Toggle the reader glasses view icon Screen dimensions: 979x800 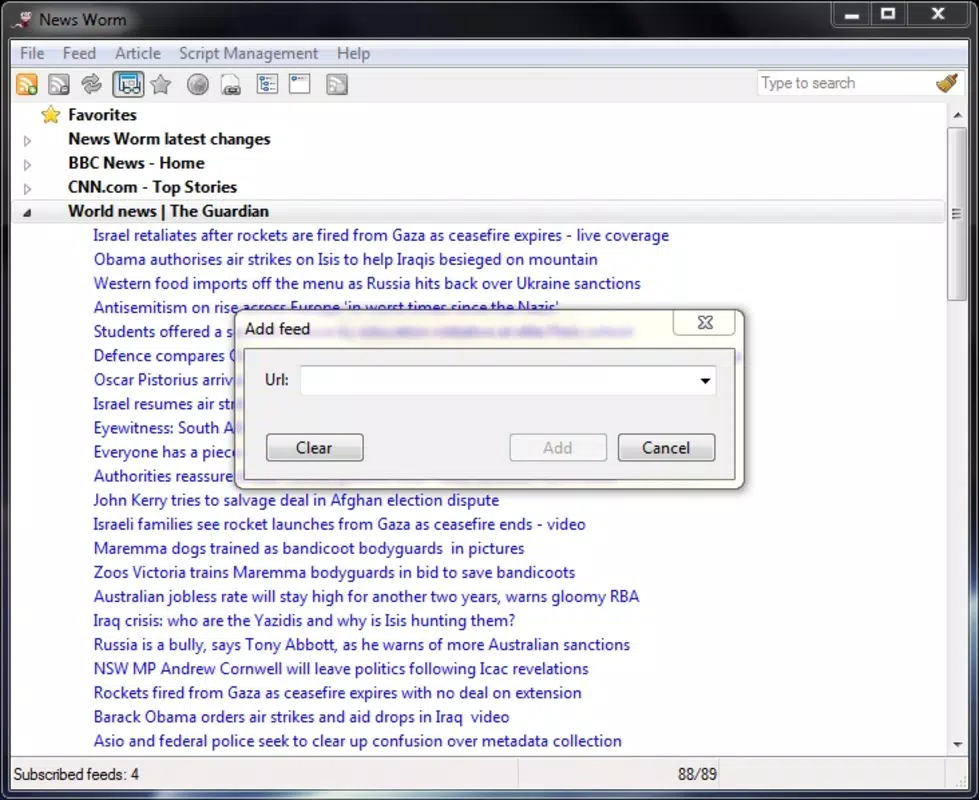(128, 84)
